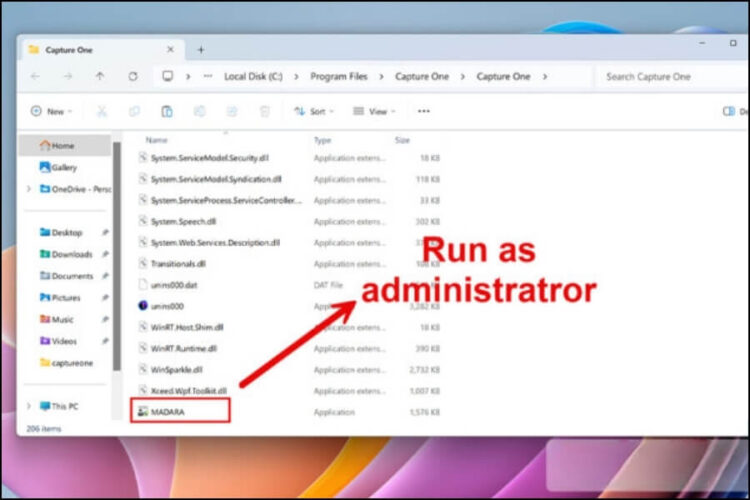Click chevron after the last Capture One breadcrumb

click(x=545, y=77)
